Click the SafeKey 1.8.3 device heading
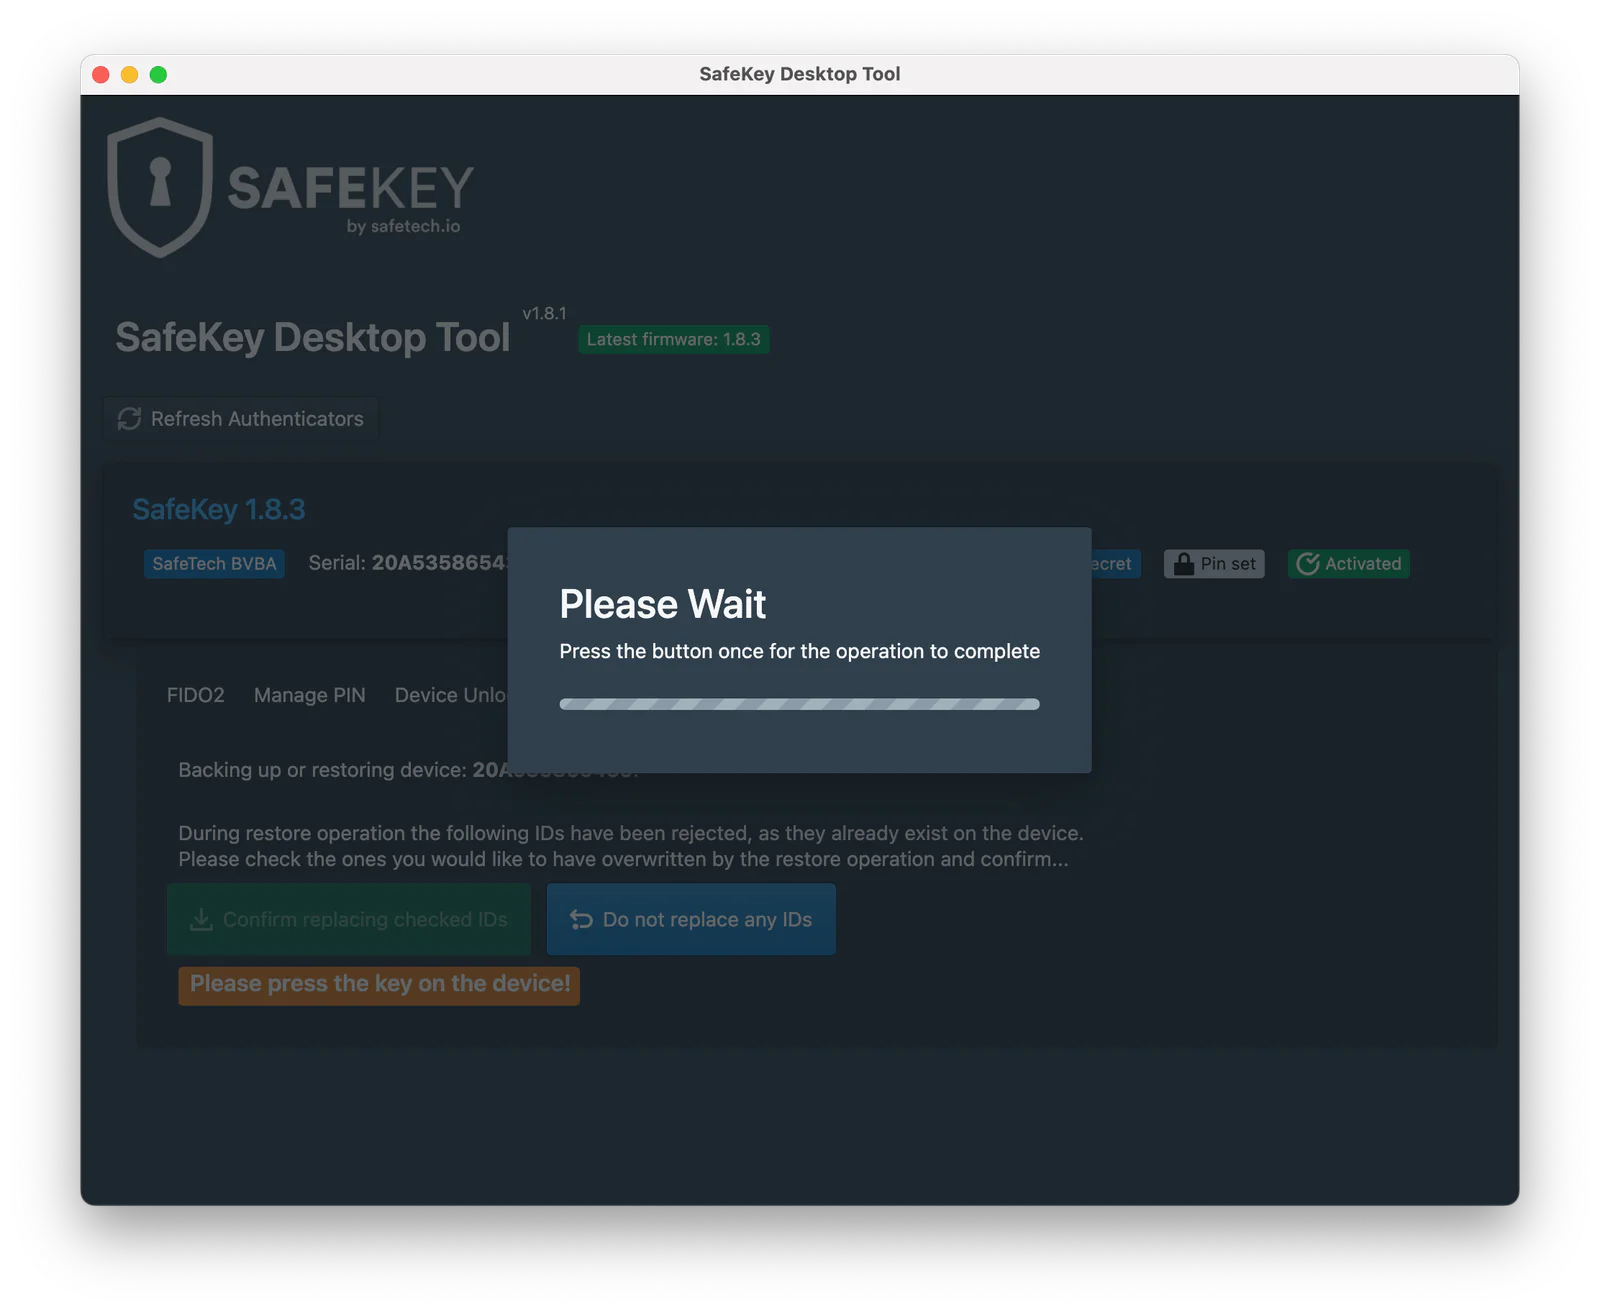Viewport: 1600px width, 1312px height. pyautogui.click(x=219, y=510)
